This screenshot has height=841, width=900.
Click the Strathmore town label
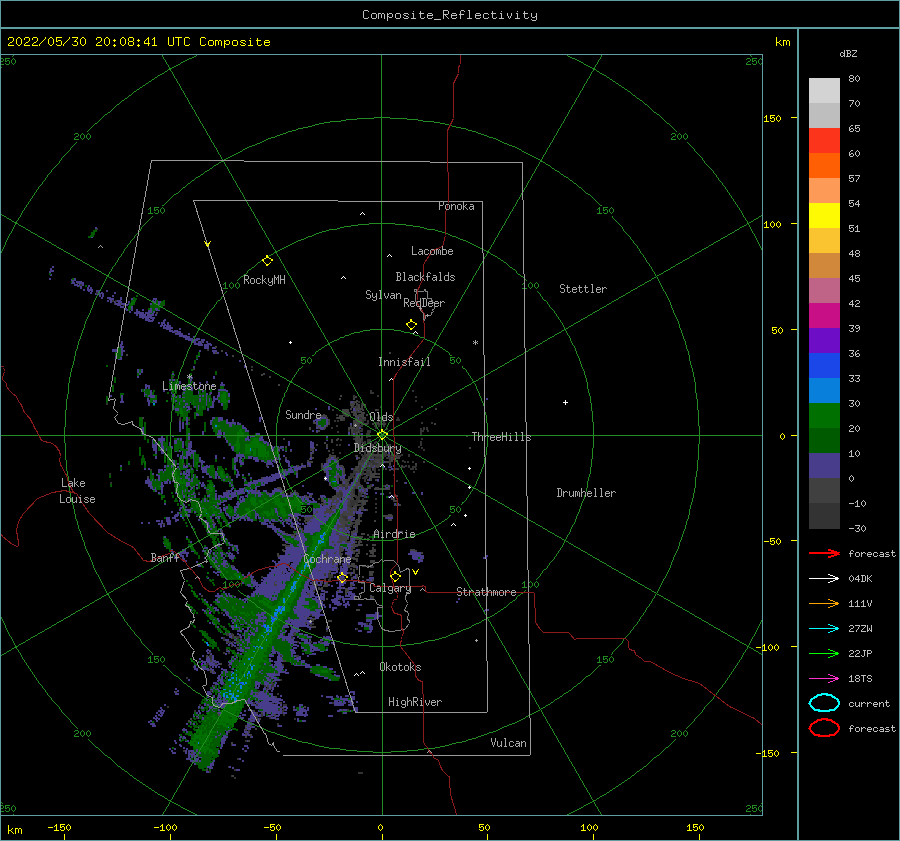point(486,592)
